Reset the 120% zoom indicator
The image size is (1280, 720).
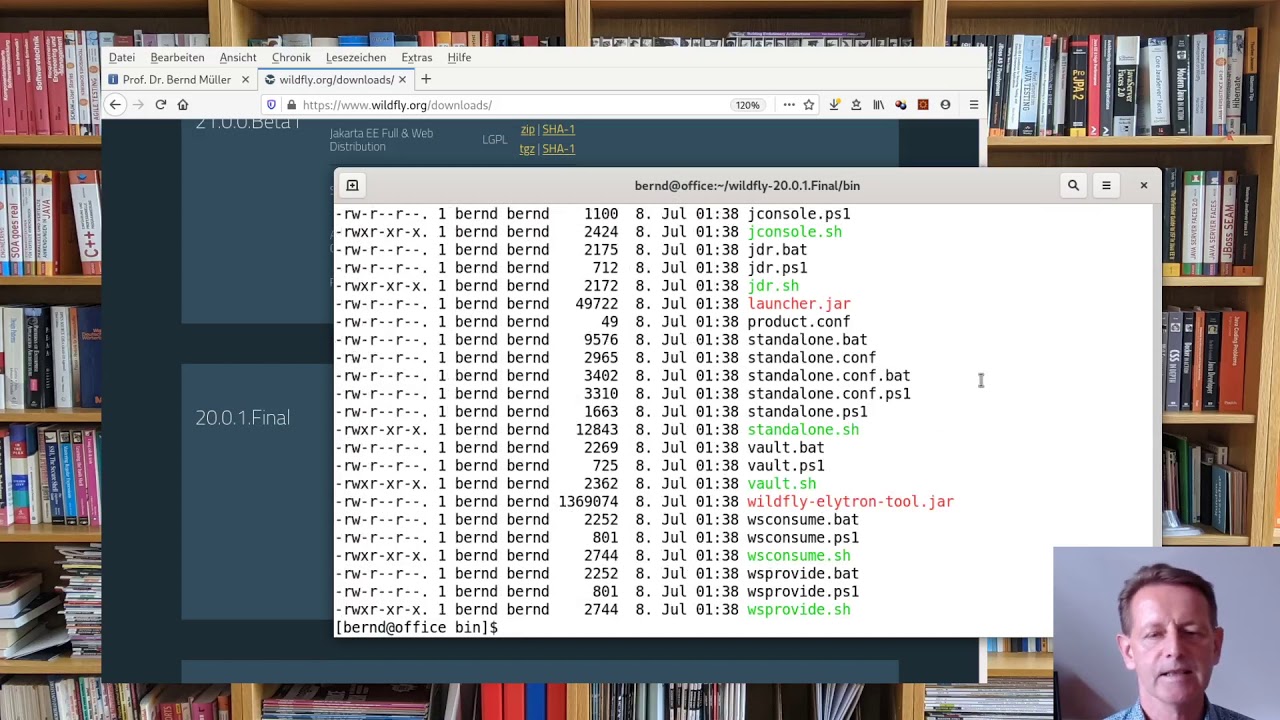(747, 105)
